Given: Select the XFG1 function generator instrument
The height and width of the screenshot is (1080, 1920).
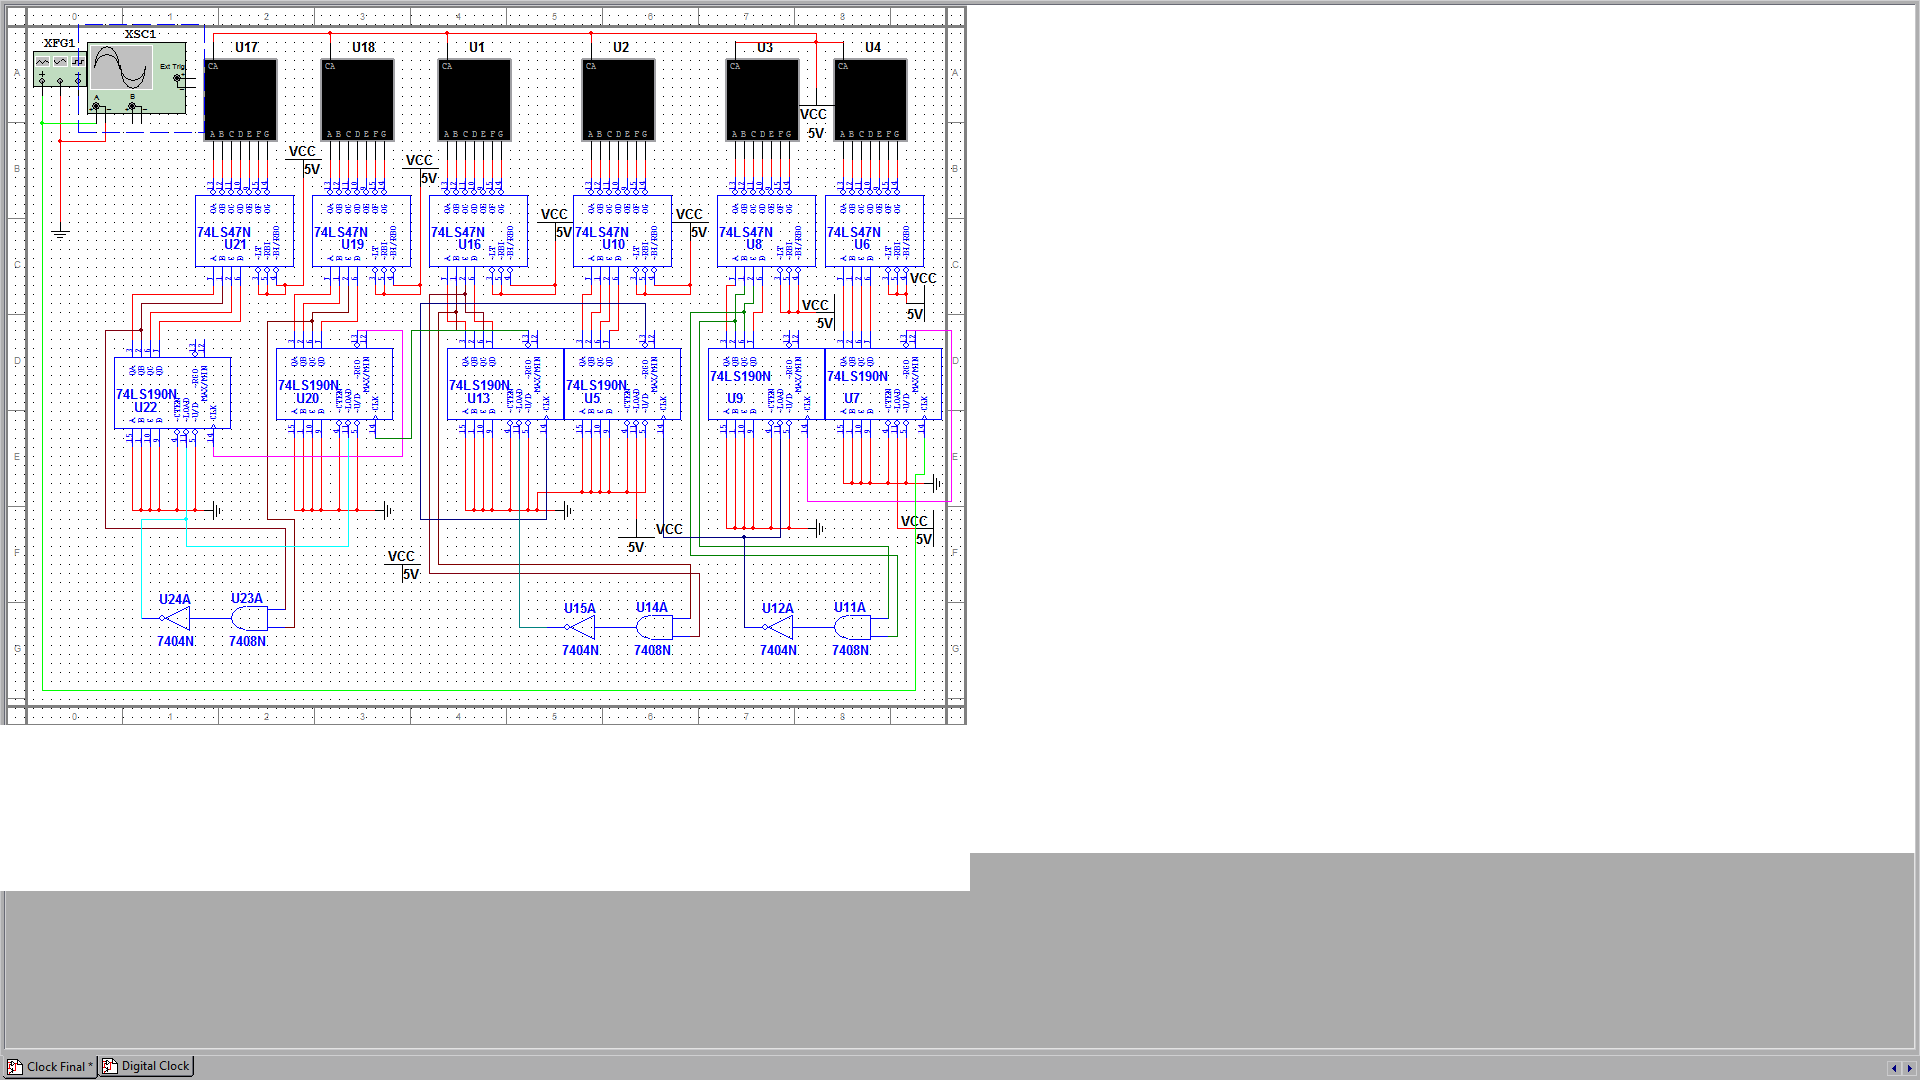Looking at the screenshot, I should pyautogui.click(x=59, y=68).
